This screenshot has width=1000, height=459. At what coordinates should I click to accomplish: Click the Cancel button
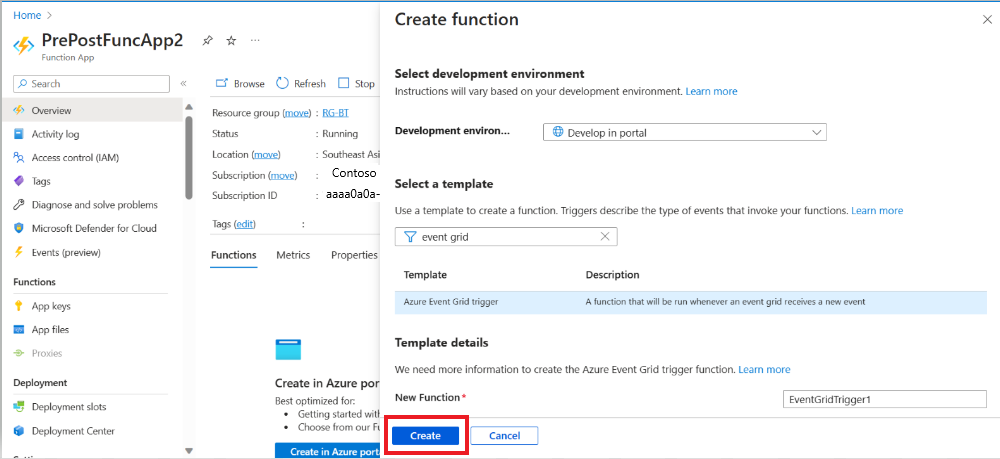(504, 436)
